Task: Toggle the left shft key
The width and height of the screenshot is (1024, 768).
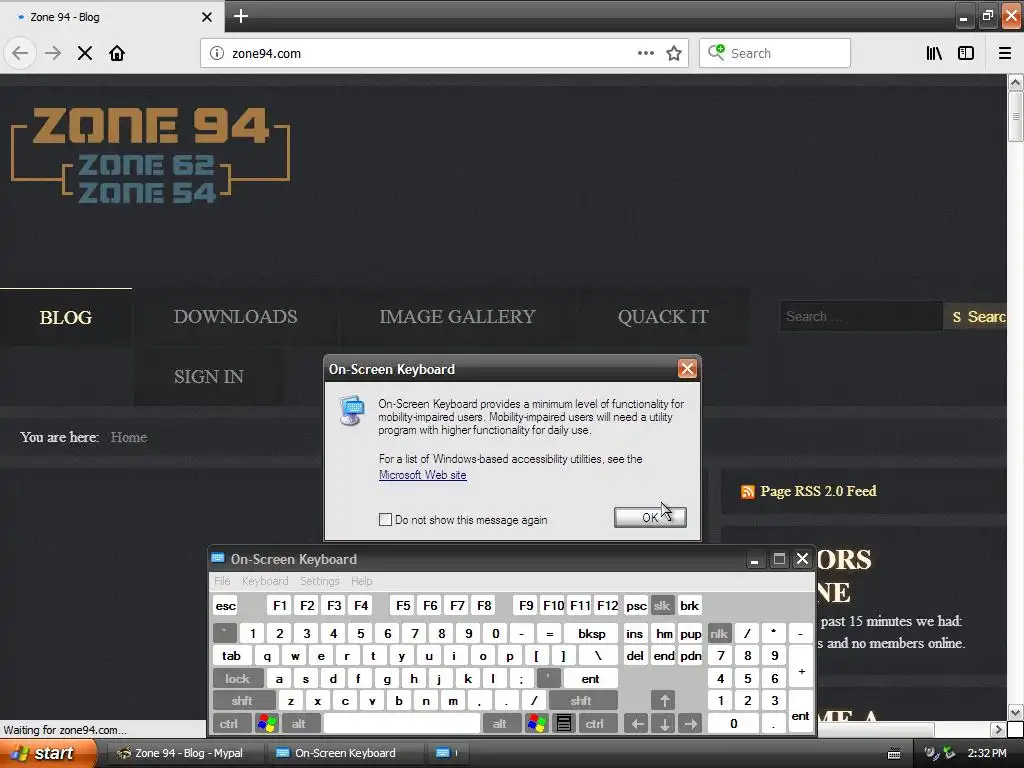Action: pos(242,701)
